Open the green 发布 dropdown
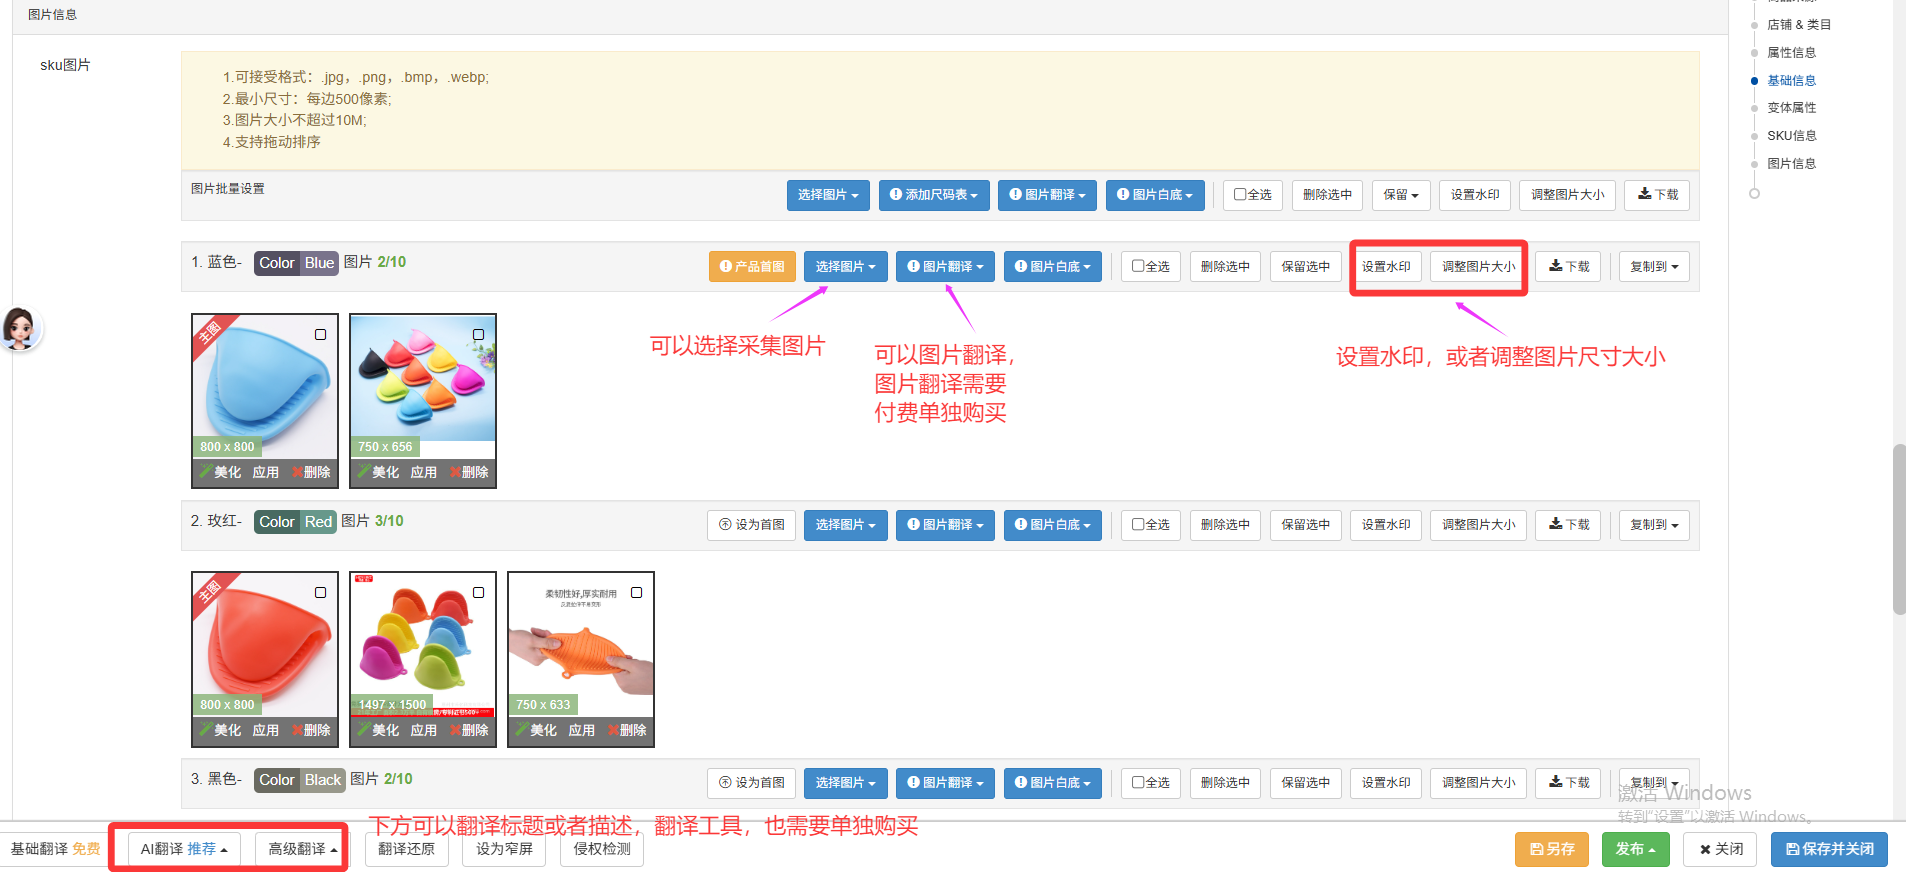The height and width of the screenshot is (872, 1906). click(x=1635, y=849)
